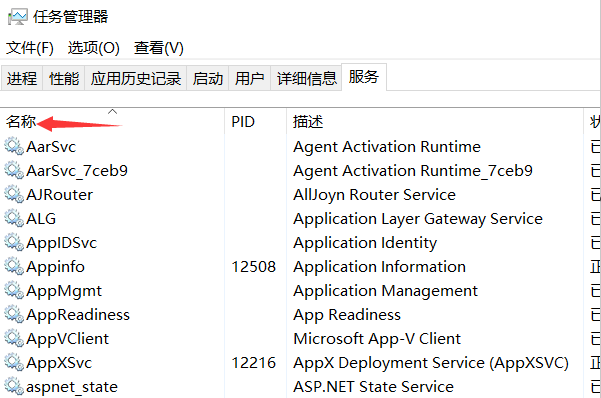Select the AarSvc_7ceb9 service name
This screenshot has height=398, width=601.
77,171
